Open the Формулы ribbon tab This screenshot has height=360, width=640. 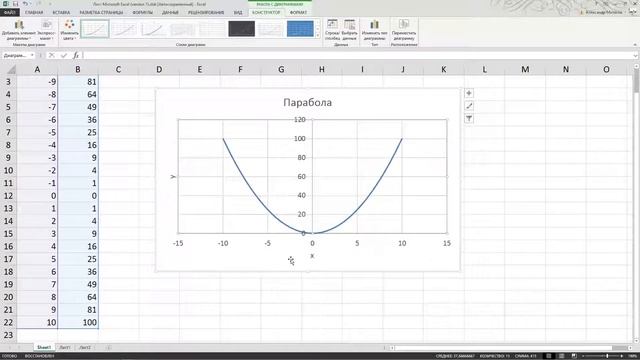(x=142, y=12)
